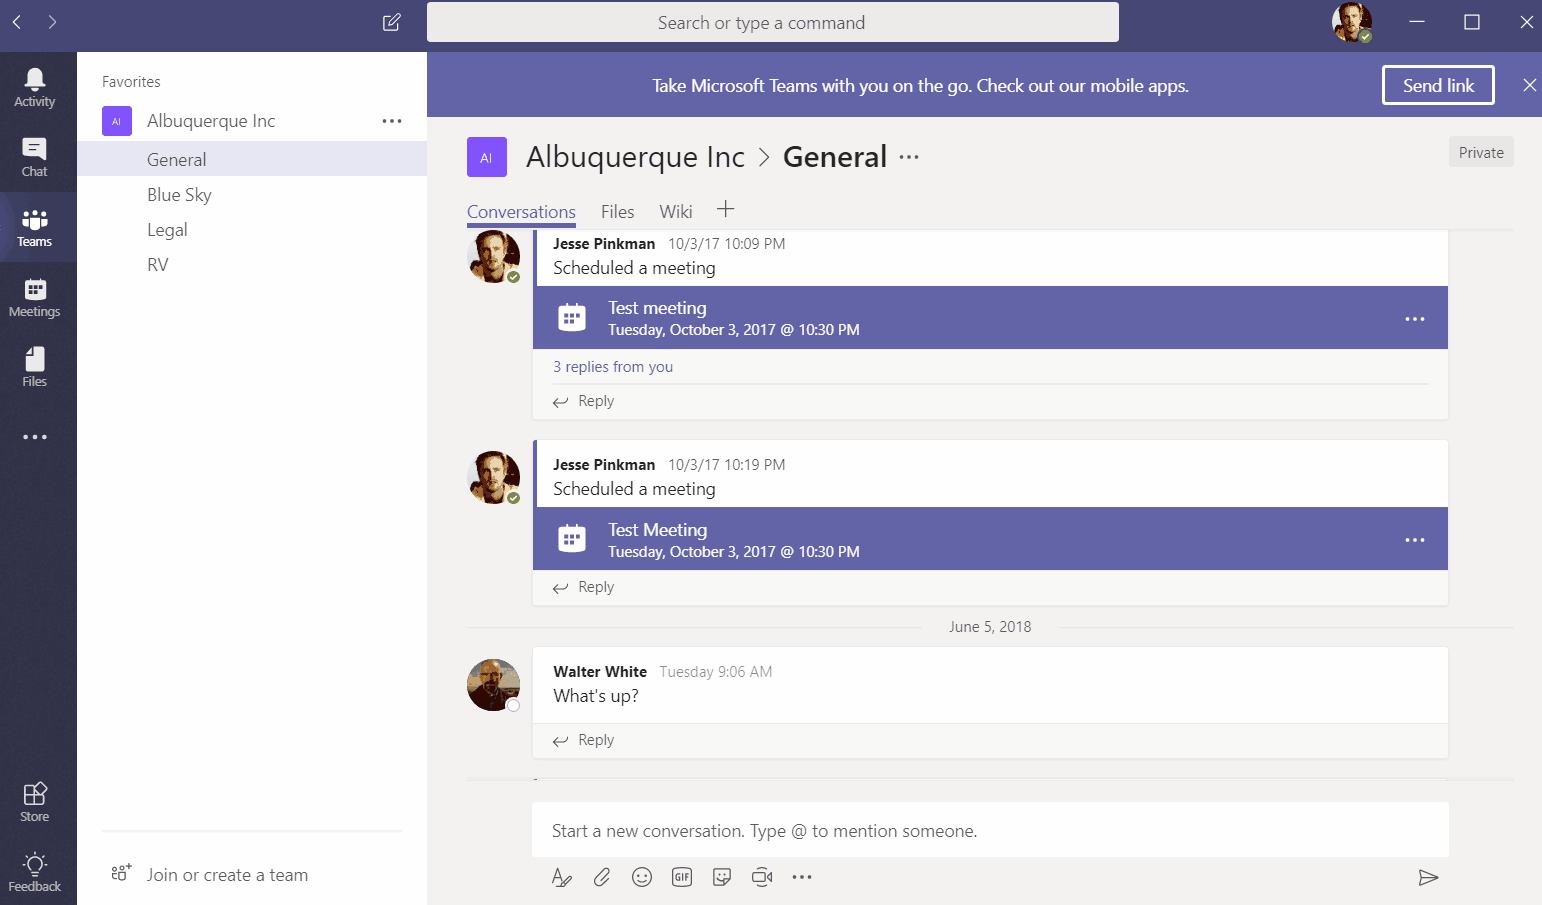Open the Feedback option

click(35, 872)
